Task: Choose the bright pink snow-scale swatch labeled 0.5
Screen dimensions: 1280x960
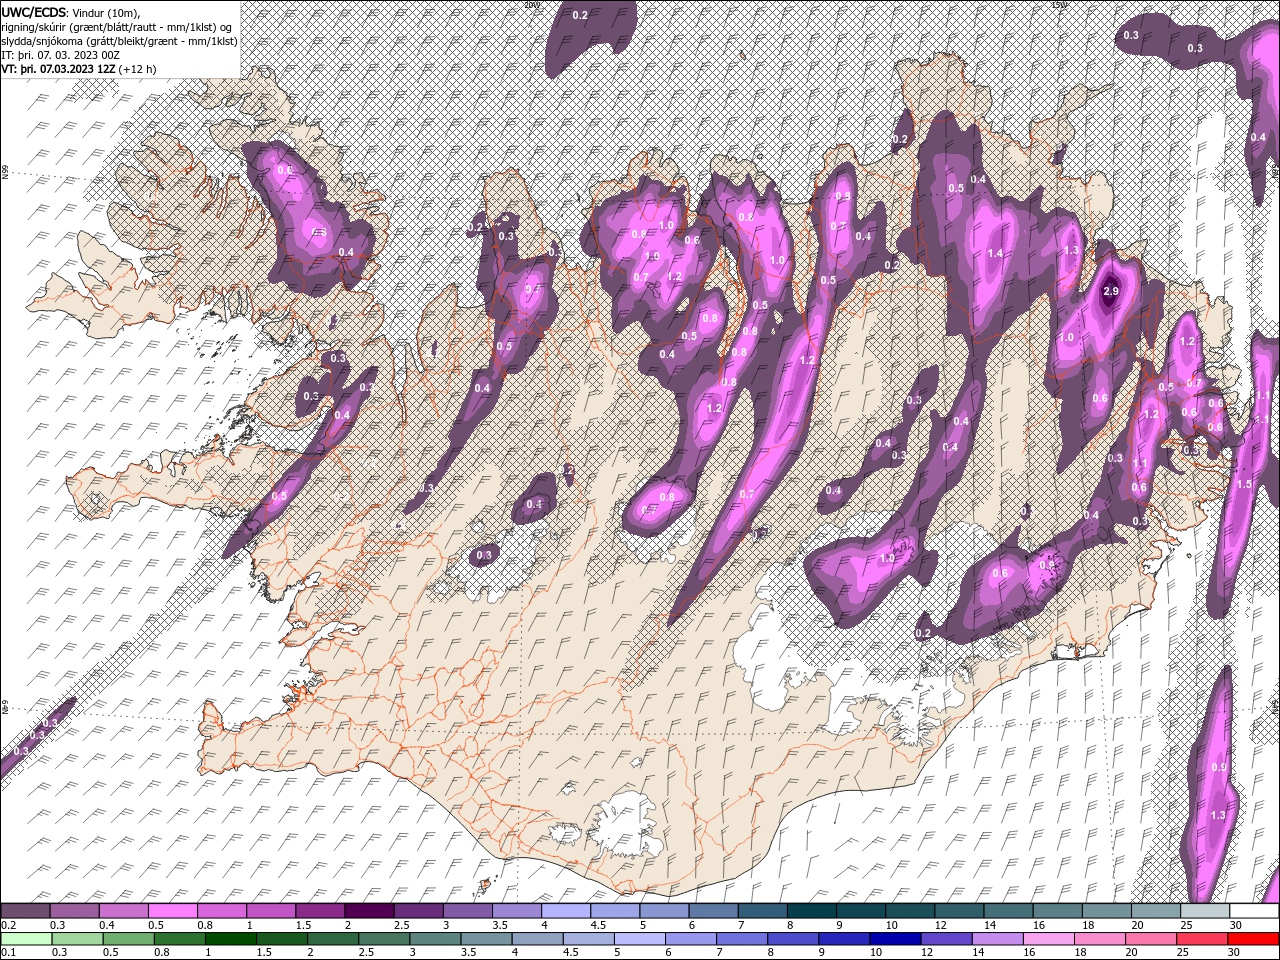Action: (172, 910)
